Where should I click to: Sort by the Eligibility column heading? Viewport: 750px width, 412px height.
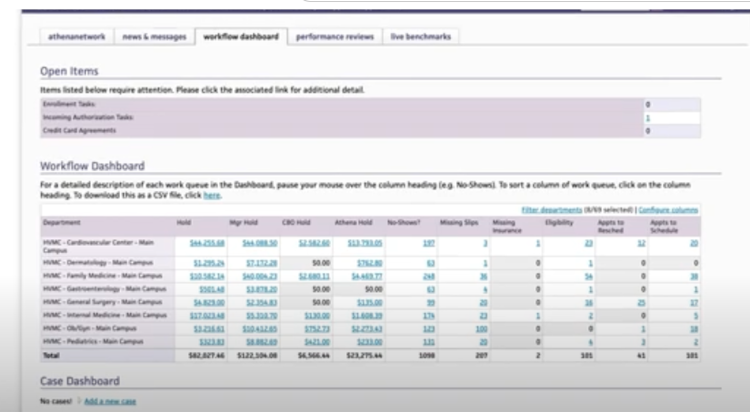point(559,223)
